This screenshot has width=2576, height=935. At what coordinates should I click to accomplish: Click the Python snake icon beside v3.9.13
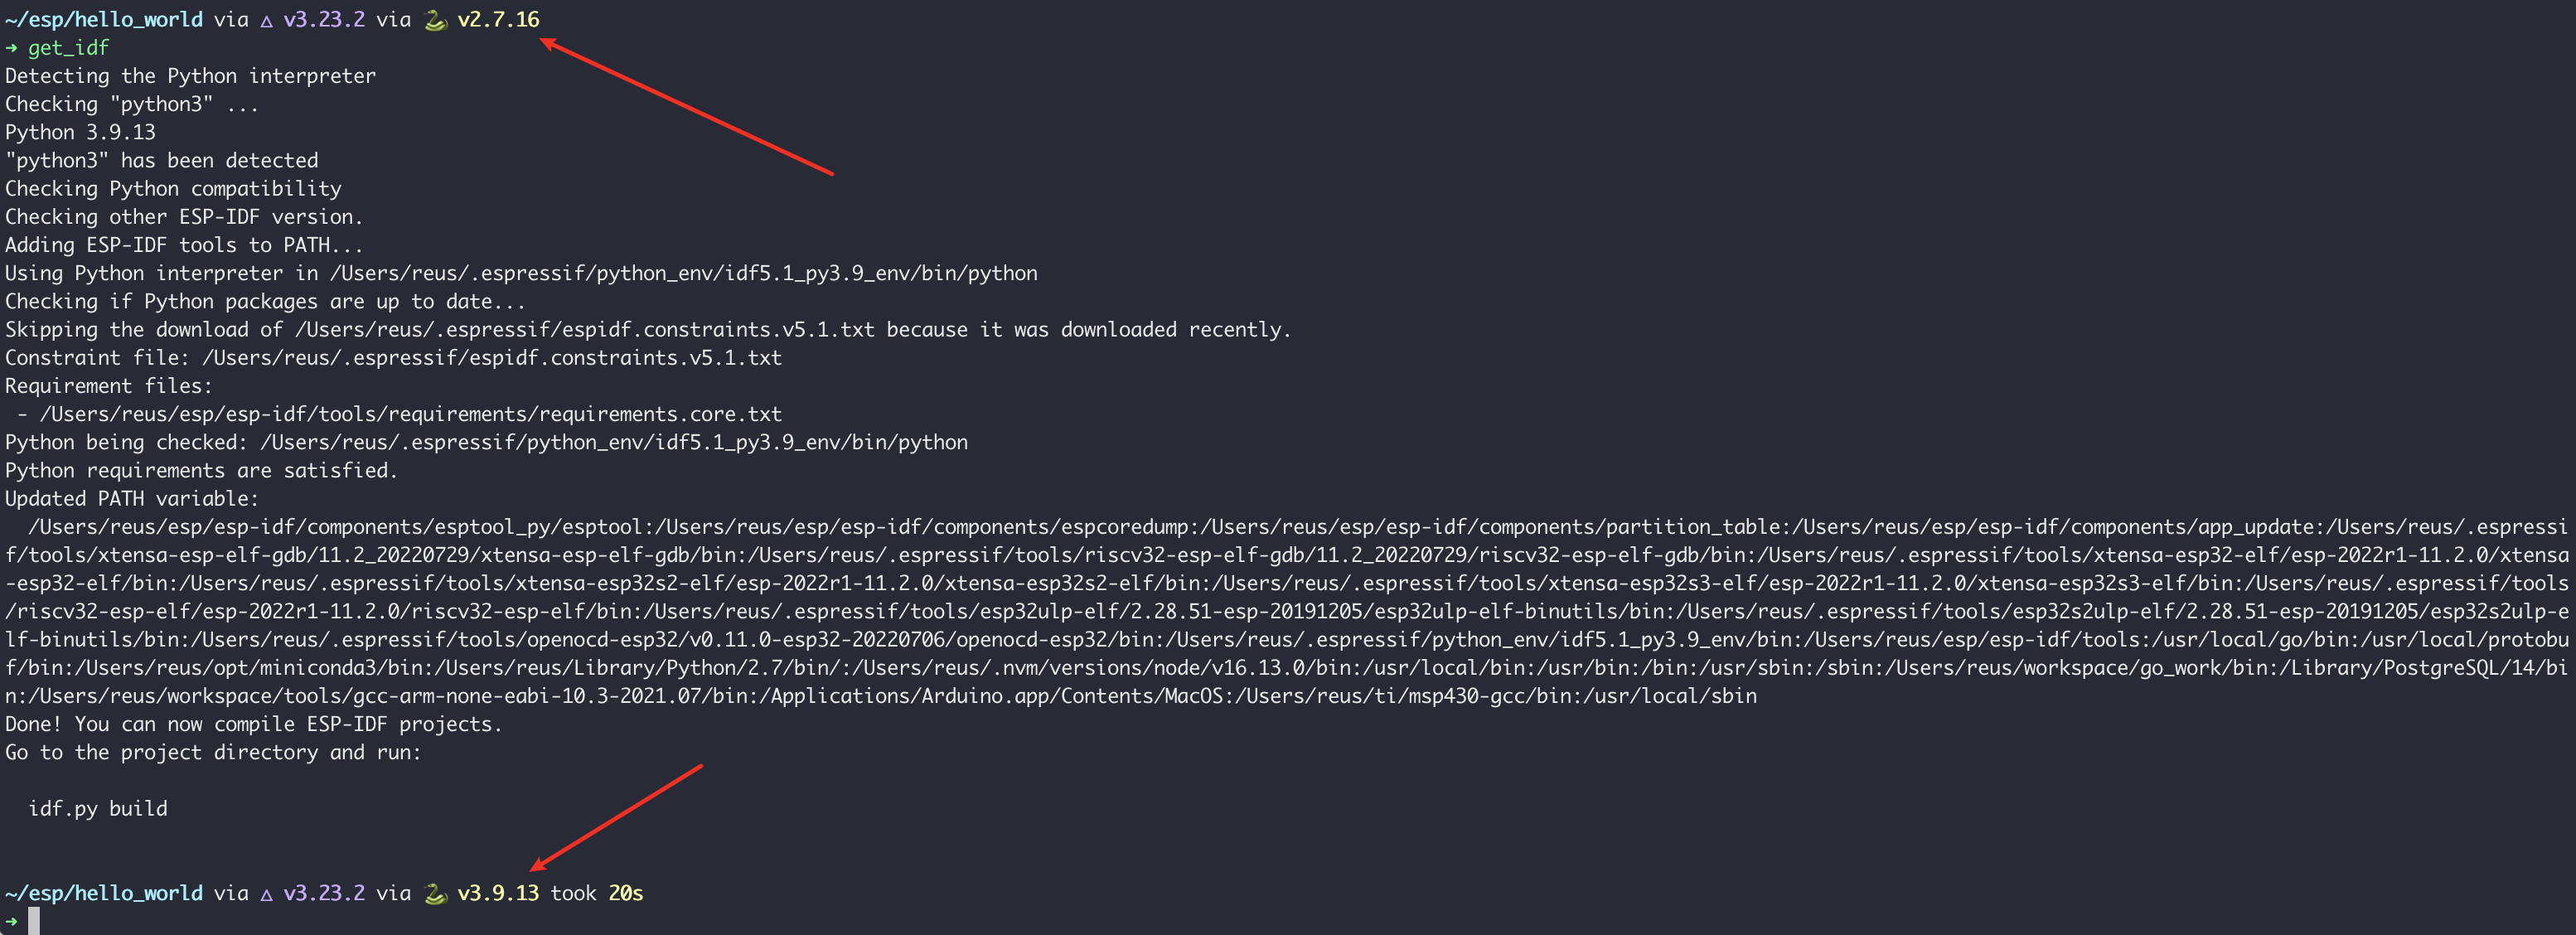click(x=435, y=893)
